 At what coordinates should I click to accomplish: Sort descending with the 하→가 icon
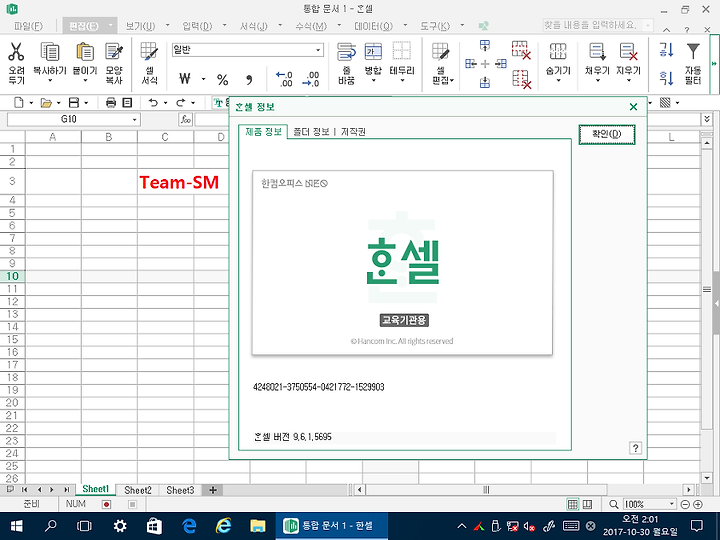click(x=666, y=78)
